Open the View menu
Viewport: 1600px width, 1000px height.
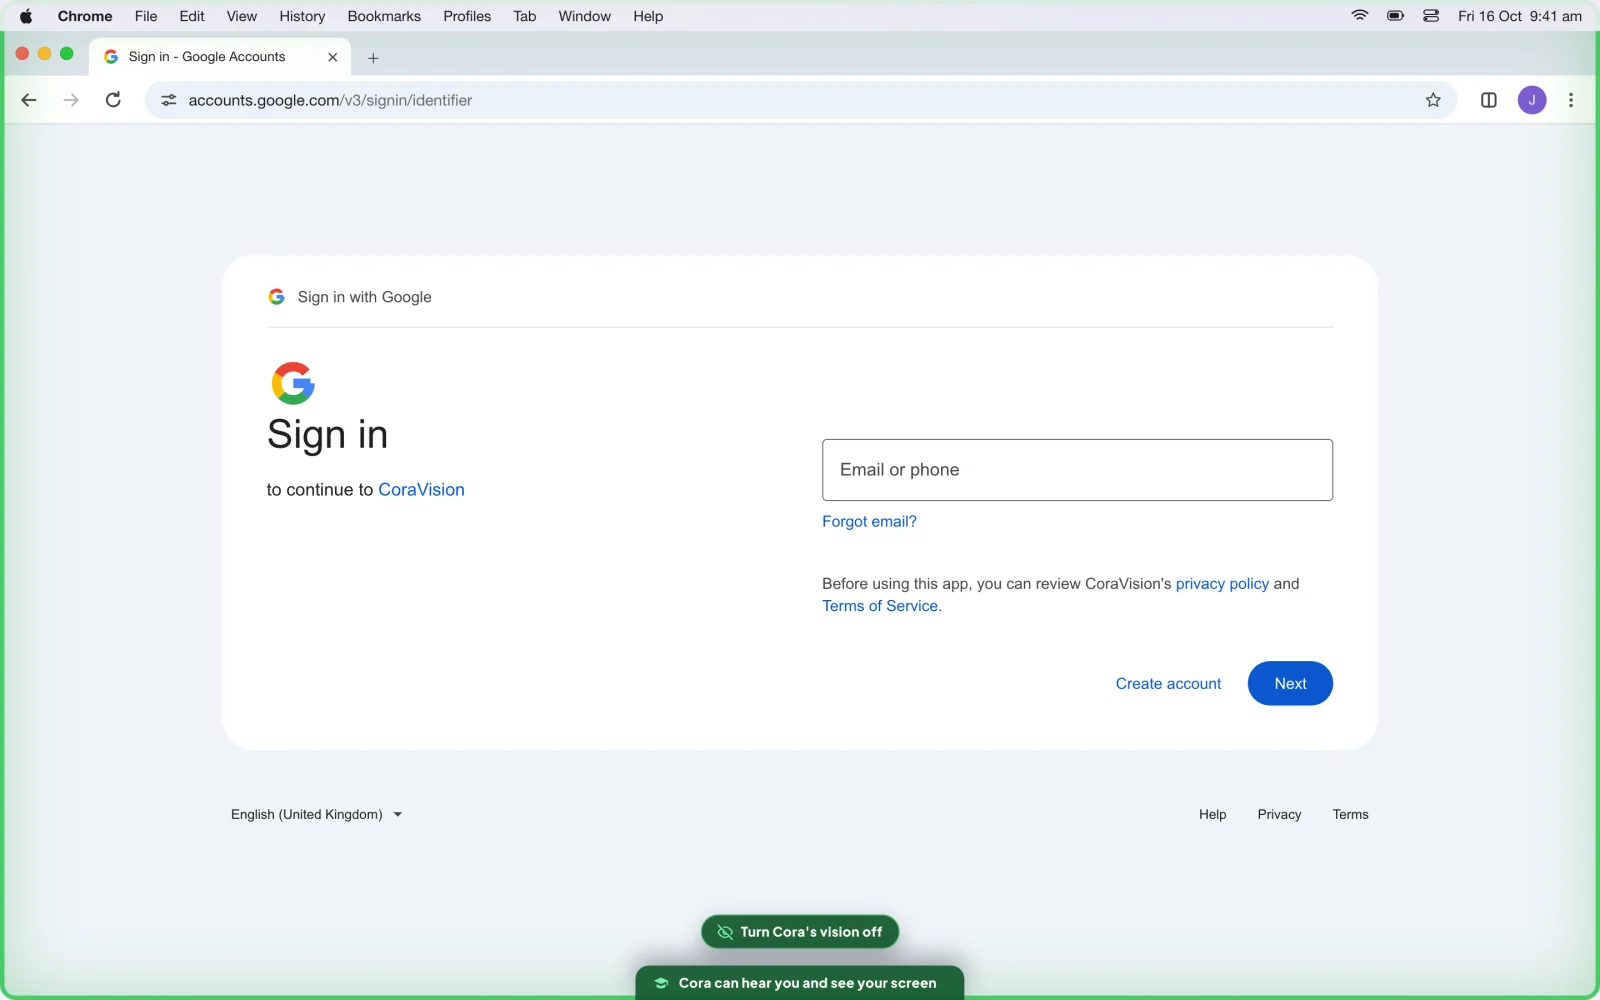click(241, 16)
